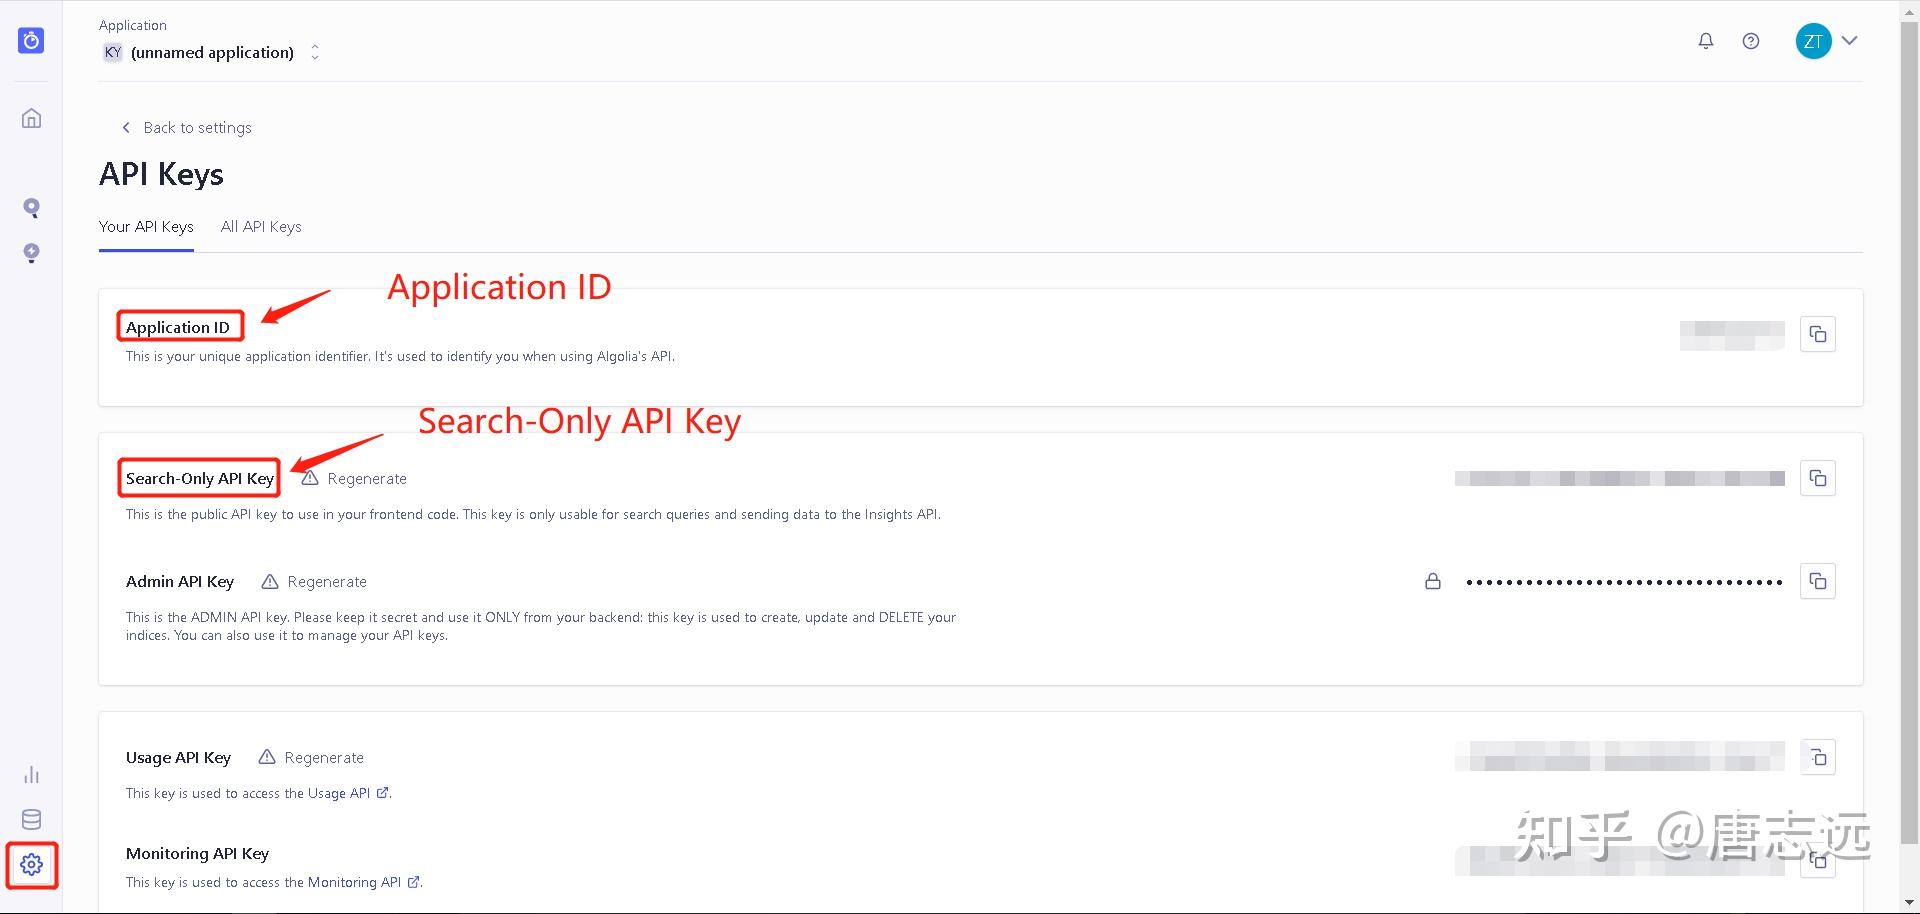Image resolution: width=1920 pixels, height=914 pixels.
Task: Open the Analytics bar chart icon
Action: (x=31, y=775)
